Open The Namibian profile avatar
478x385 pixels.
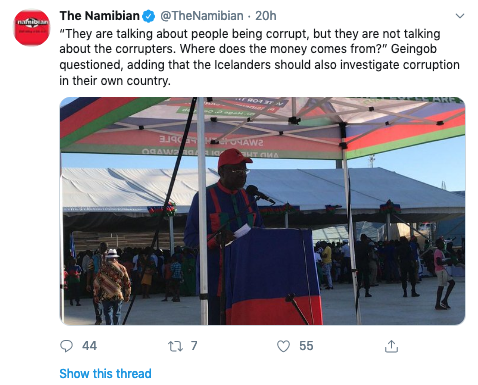tap(32, 28)
